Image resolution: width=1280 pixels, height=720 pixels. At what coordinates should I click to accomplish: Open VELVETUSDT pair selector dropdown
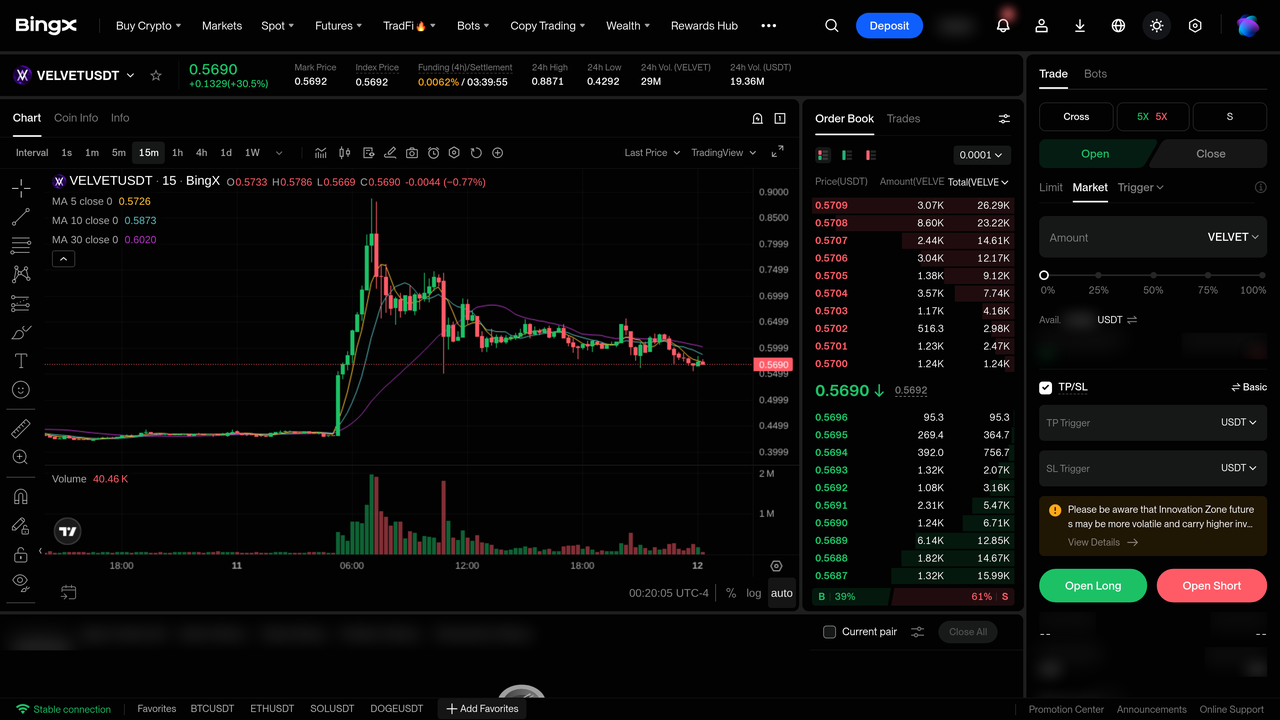[130, 75]
